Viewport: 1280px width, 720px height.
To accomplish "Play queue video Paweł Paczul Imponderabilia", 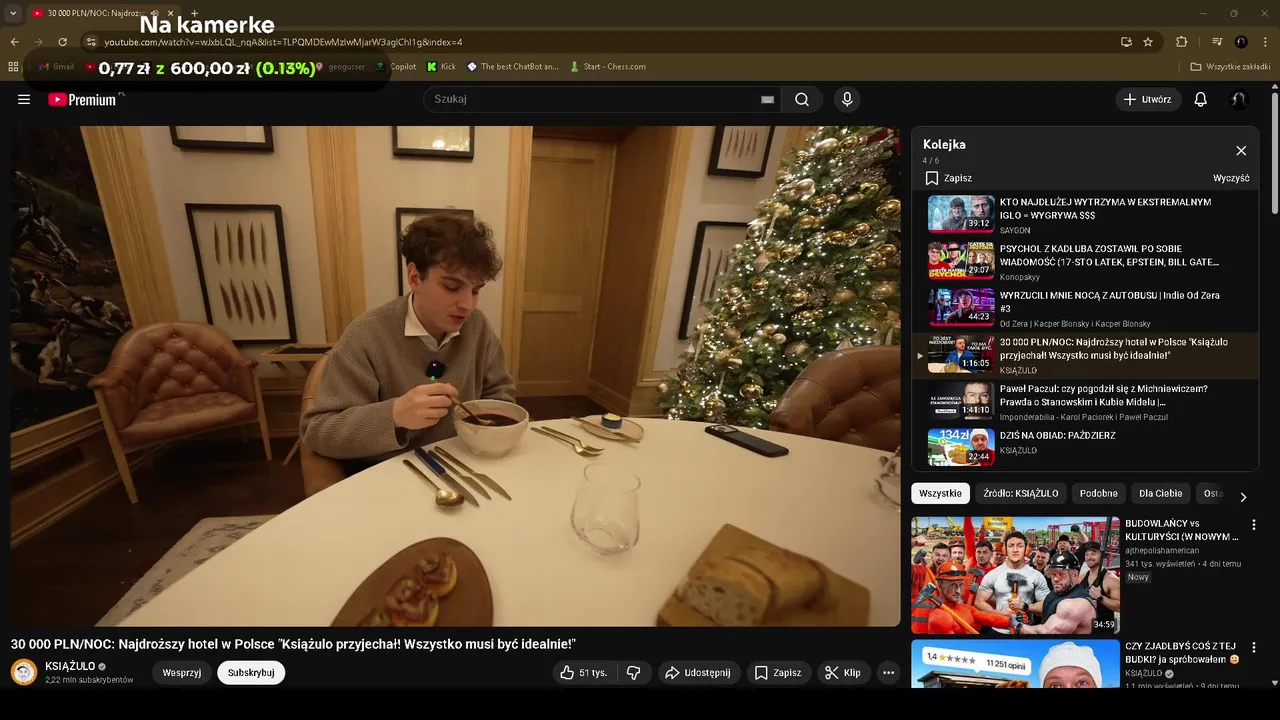I will (x=1085, y=401).
